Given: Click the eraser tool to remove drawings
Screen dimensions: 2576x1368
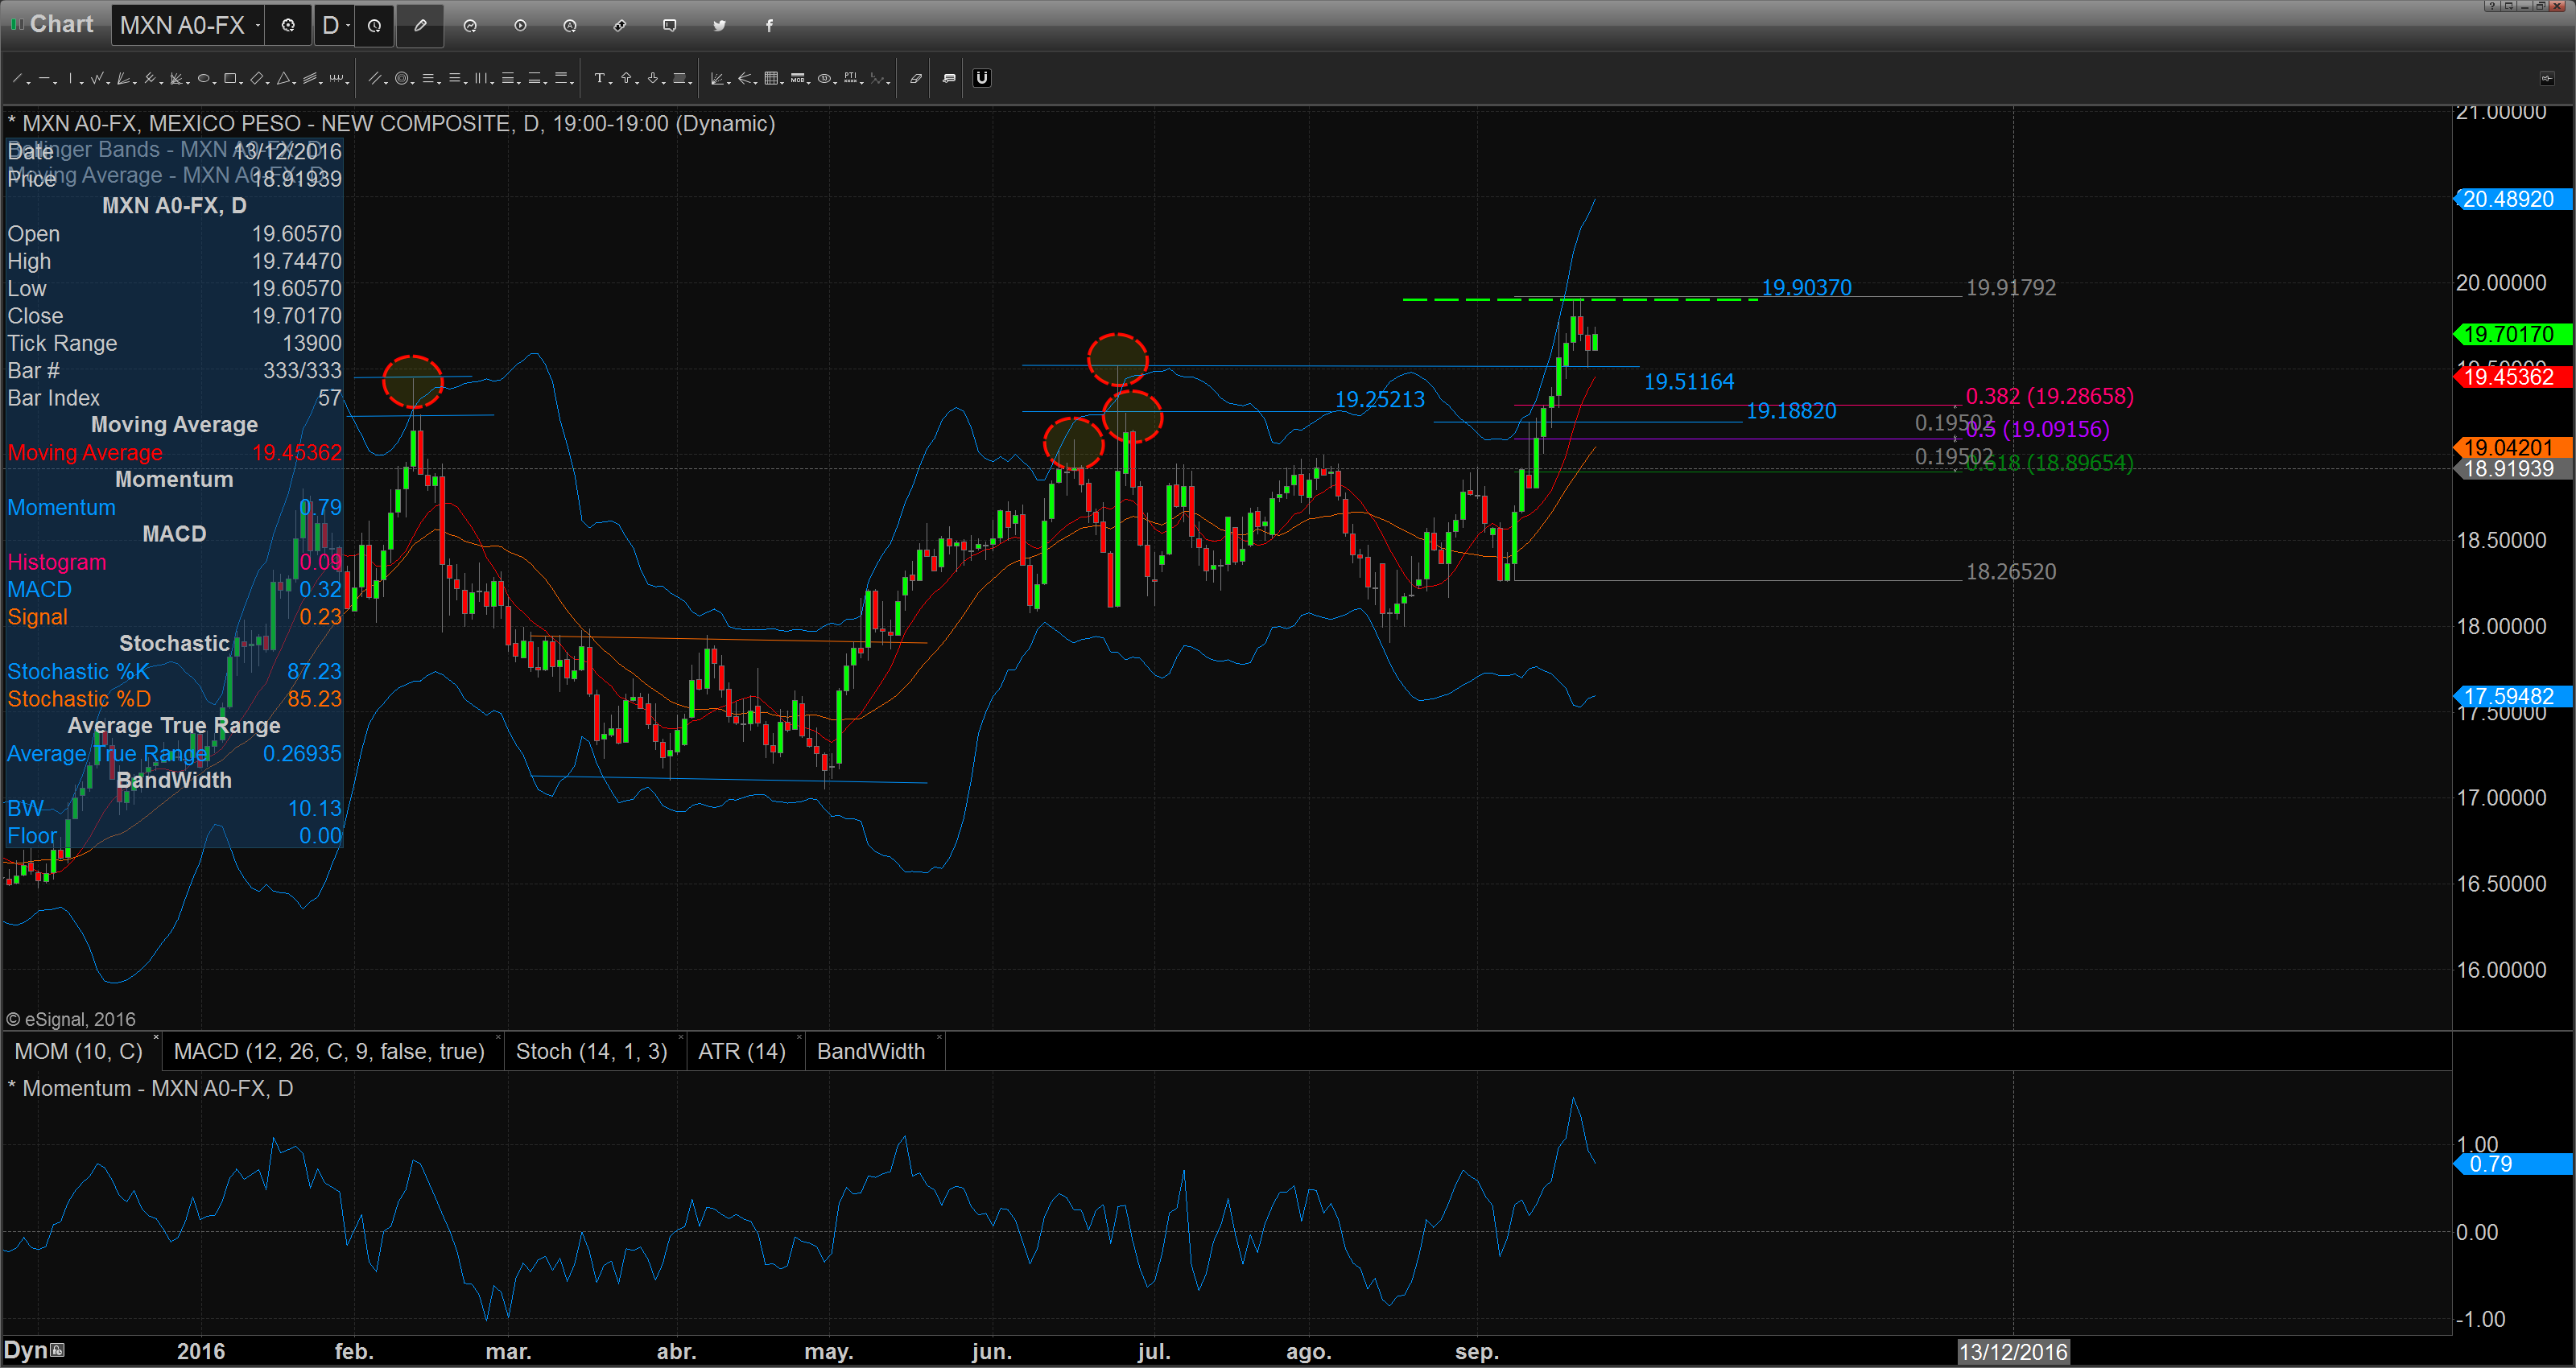Looking at the screenshot, I should (915, 78).
